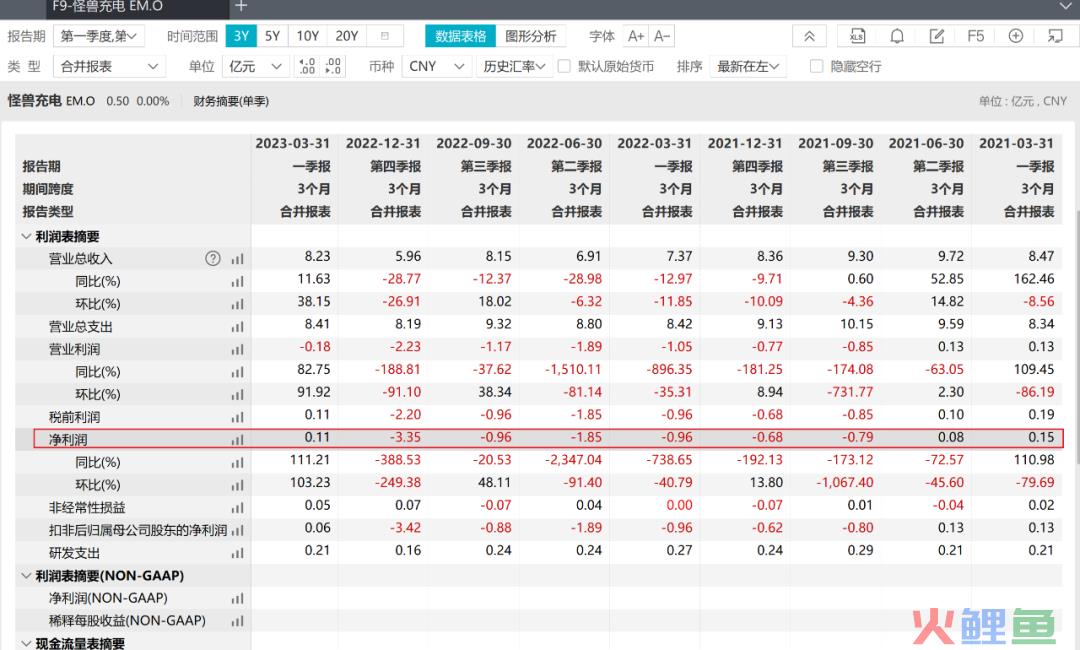Open the 报告期 dropdown
Viewport: 1080px width, 650px height.
click(x=98, y=36)
